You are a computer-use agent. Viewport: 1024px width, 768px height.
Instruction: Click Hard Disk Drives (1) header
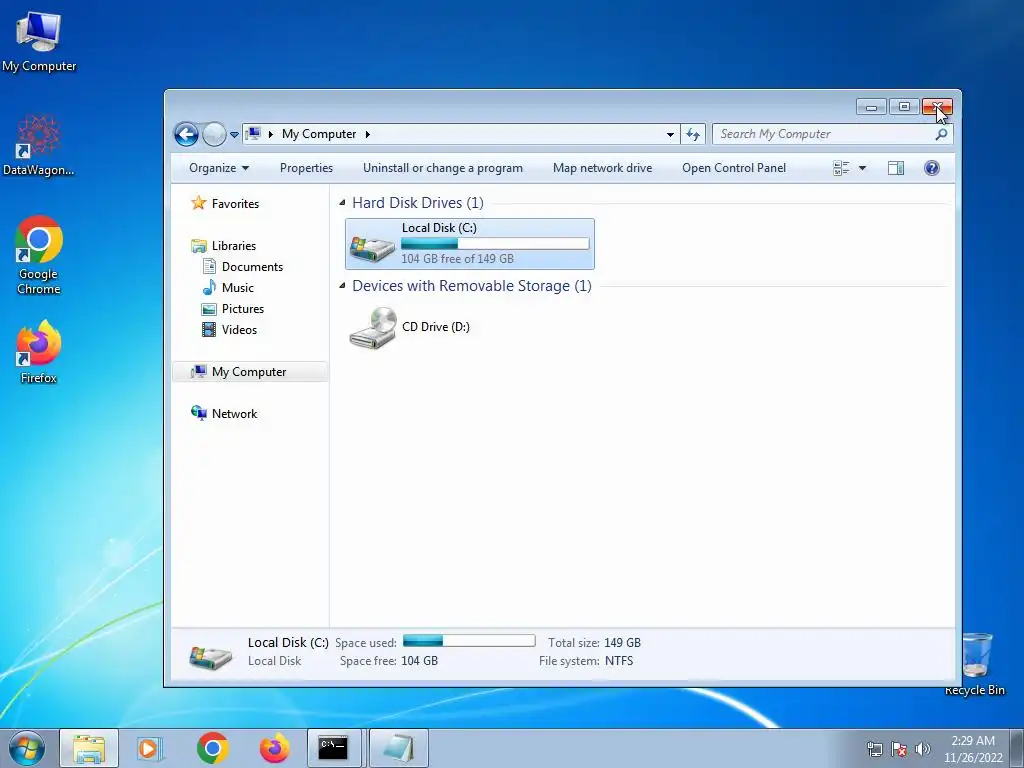[x=418, y=203]
